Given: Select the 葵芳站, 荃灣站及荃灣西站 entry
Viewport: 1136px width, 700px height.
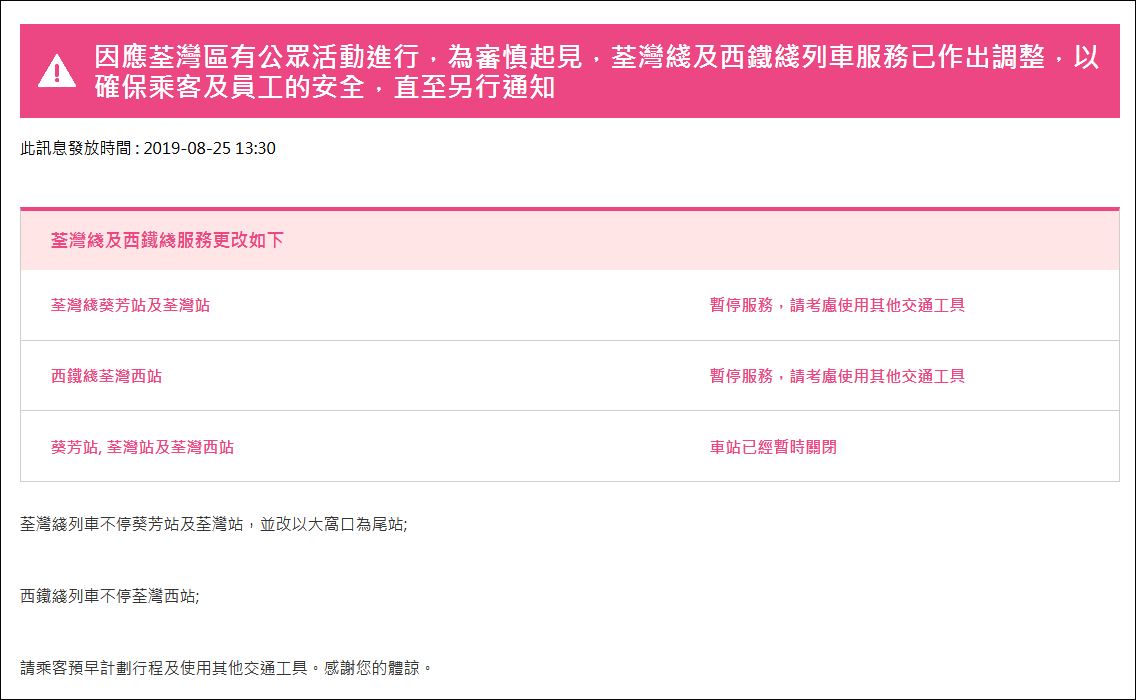Looking at the screenshot, I should [x=142, y=447].
